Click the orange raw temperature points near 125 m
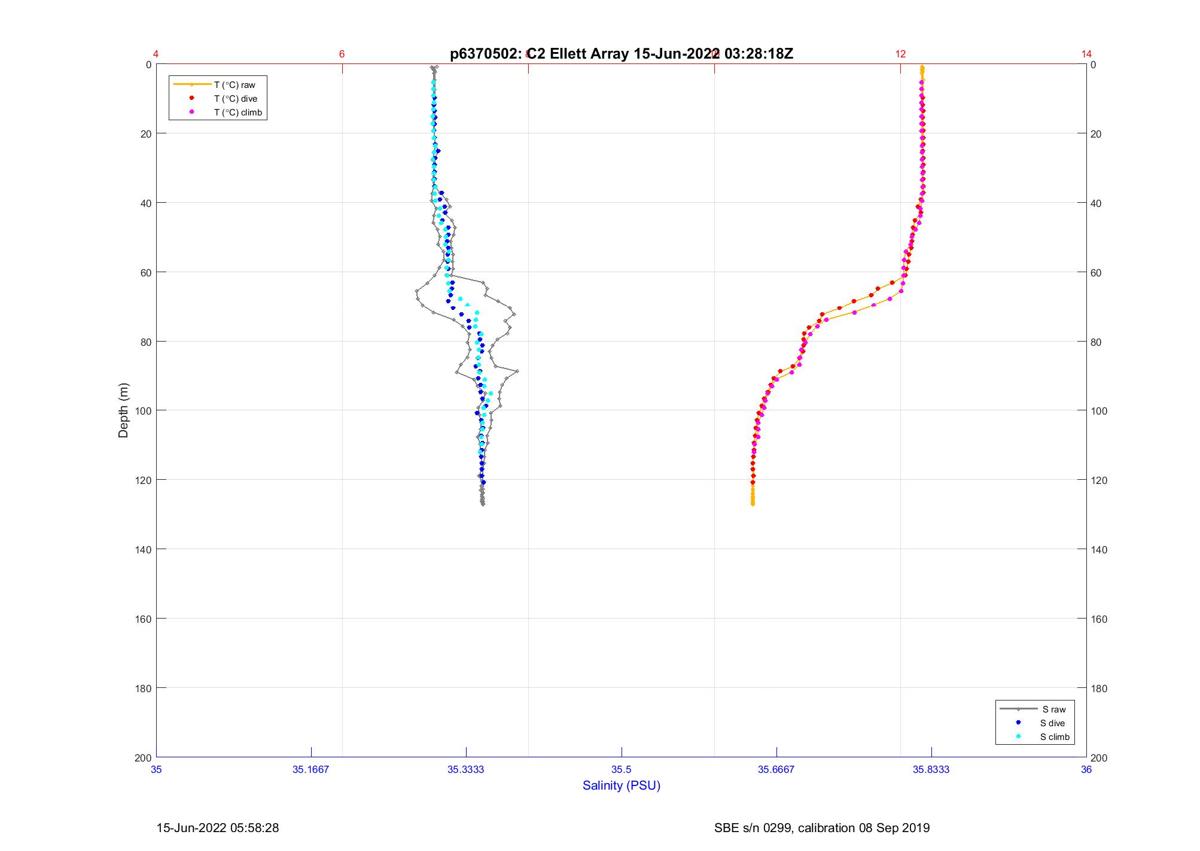Screen dimensions: 1200x851 pyautogui.click(x=752, y=496)
